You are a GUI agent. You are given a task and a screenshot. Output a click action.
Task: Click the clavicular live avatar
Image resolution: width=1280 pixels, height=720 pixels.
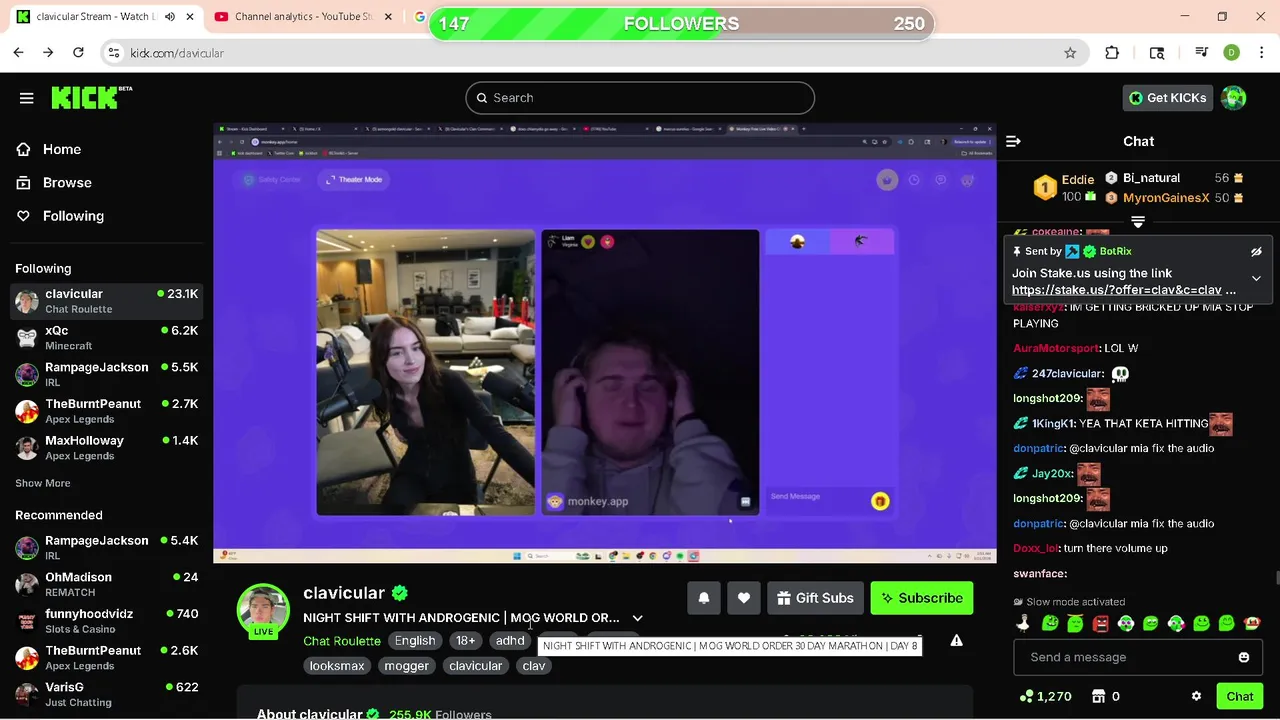coord(263,609)
